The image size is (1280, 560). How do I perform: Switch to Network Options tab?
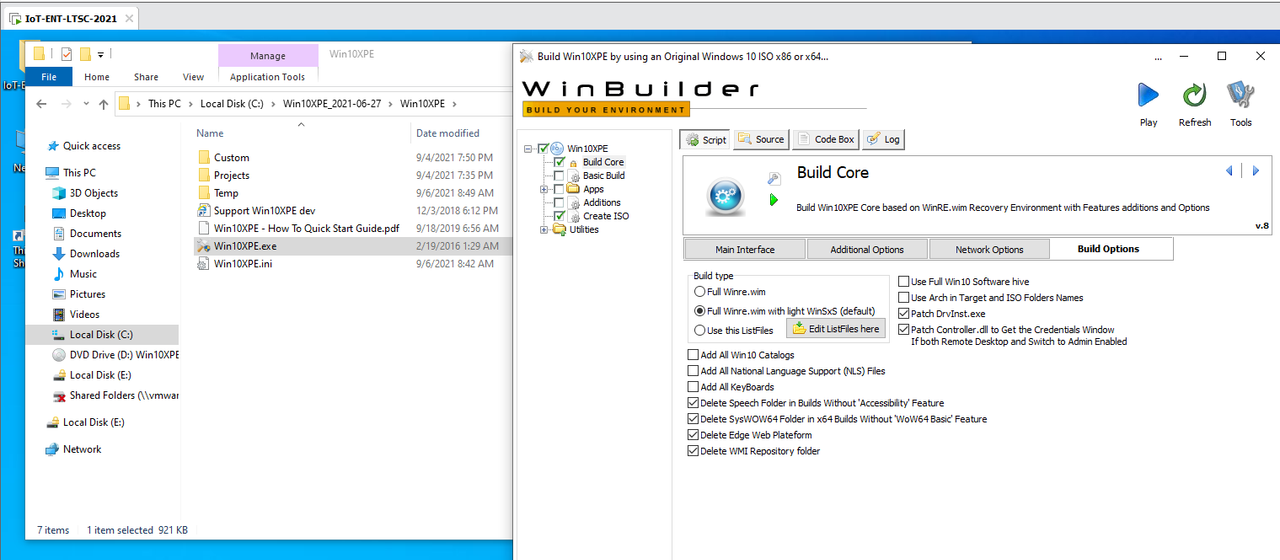(990, 249)
